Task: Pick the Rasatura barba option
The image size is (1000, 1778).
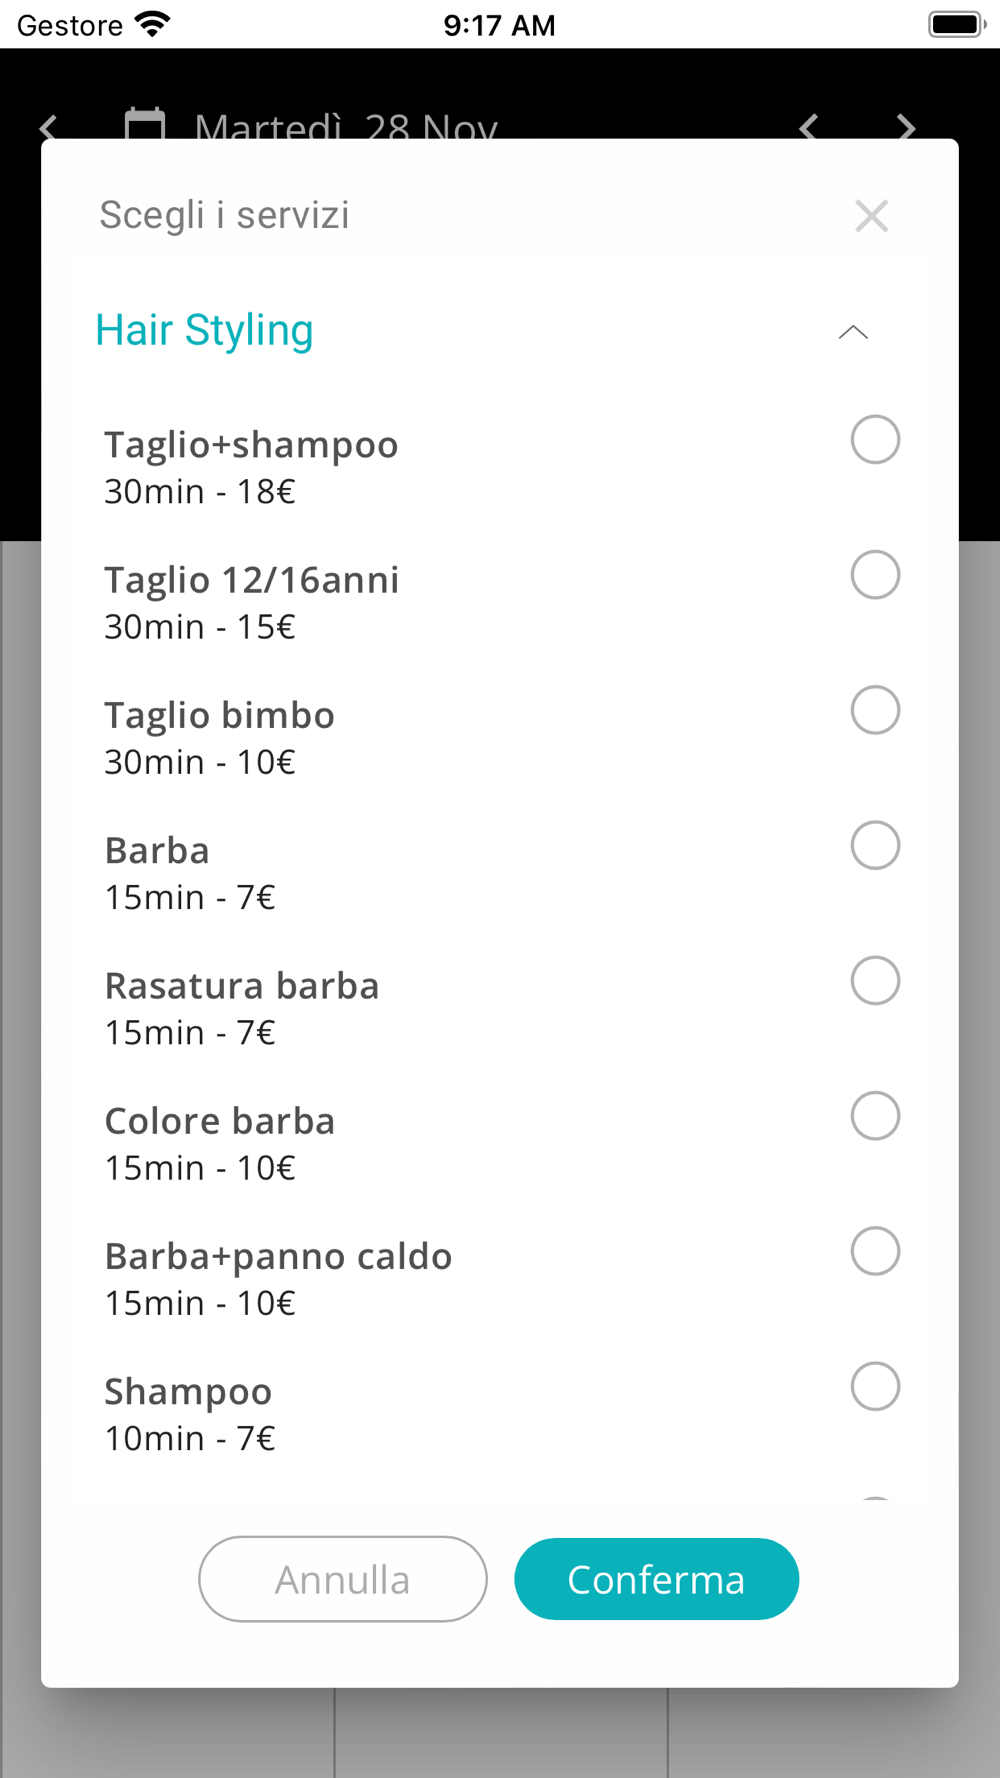Action: click(x=875, y=981)
